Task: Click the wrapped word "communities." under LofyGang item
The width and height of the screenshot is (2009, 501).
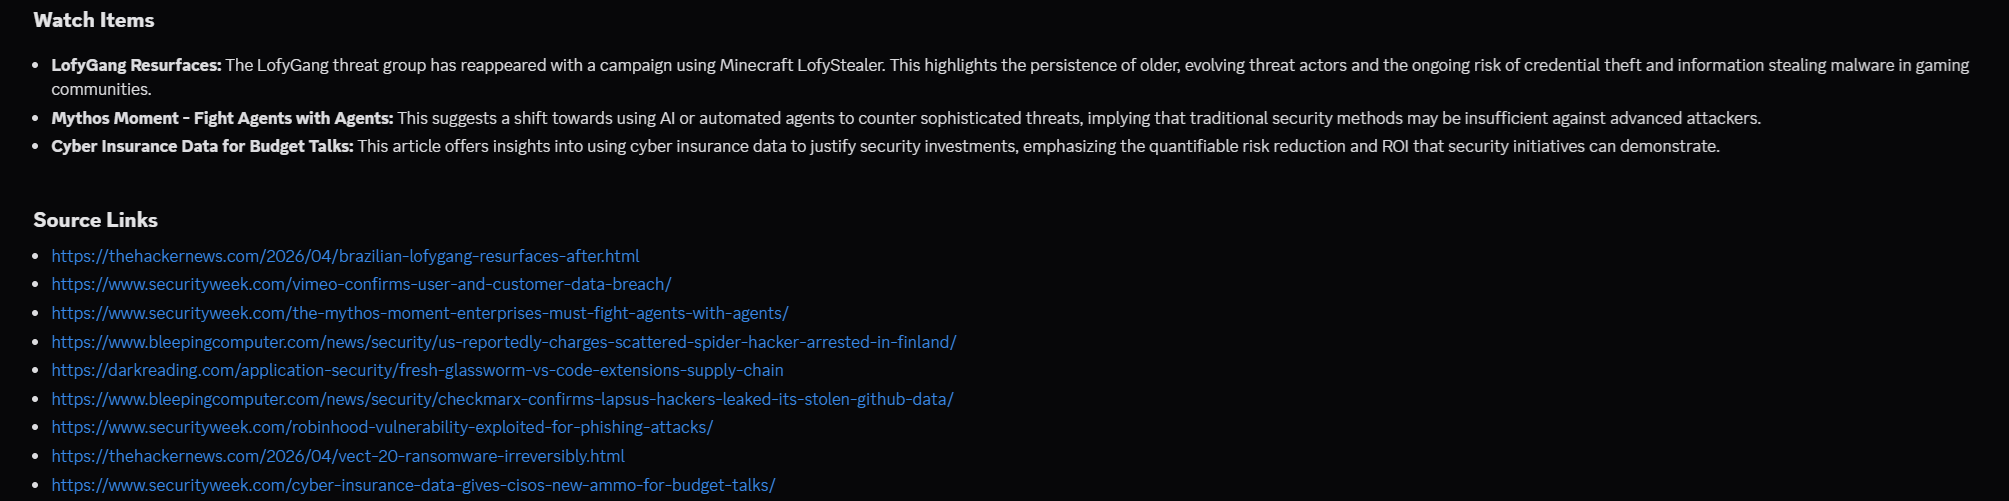Action: [101, 89]
